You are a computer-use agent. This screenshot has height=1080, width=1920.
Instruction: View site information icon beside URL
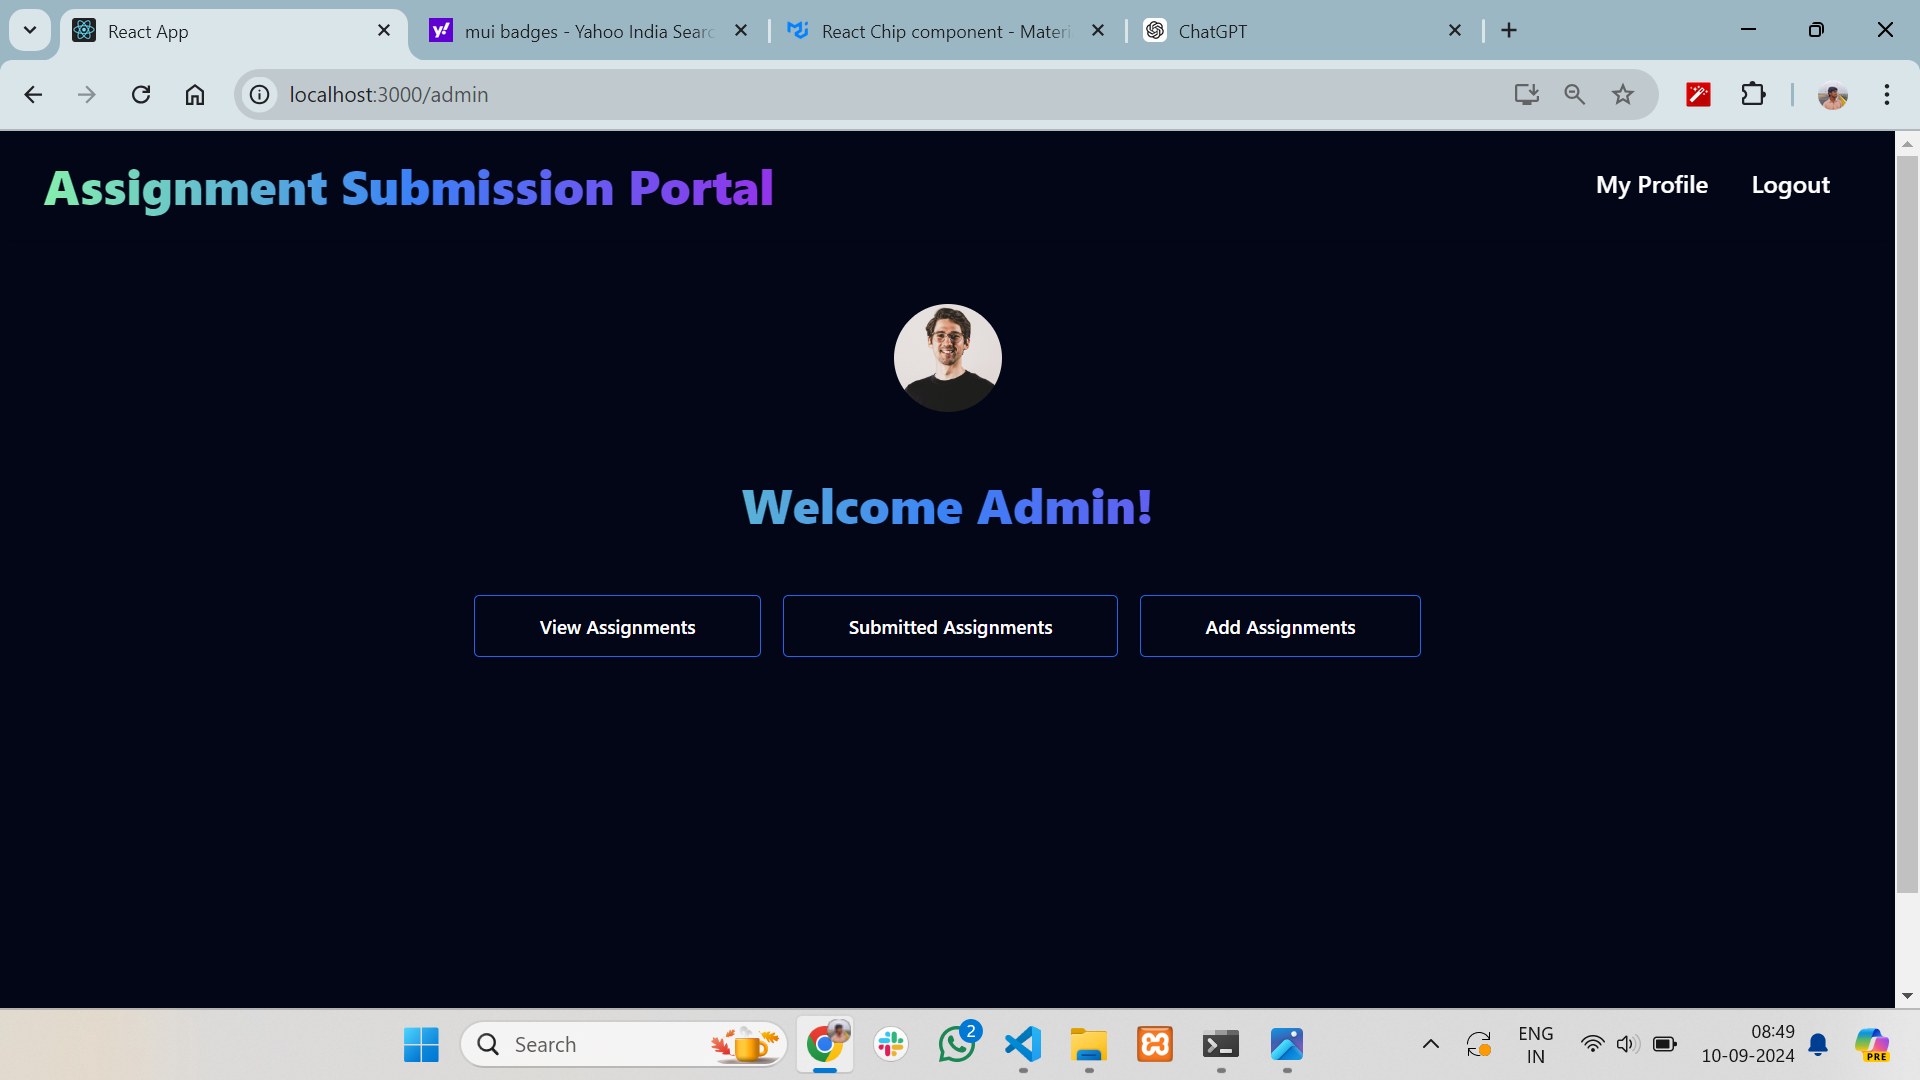[260, 94]
